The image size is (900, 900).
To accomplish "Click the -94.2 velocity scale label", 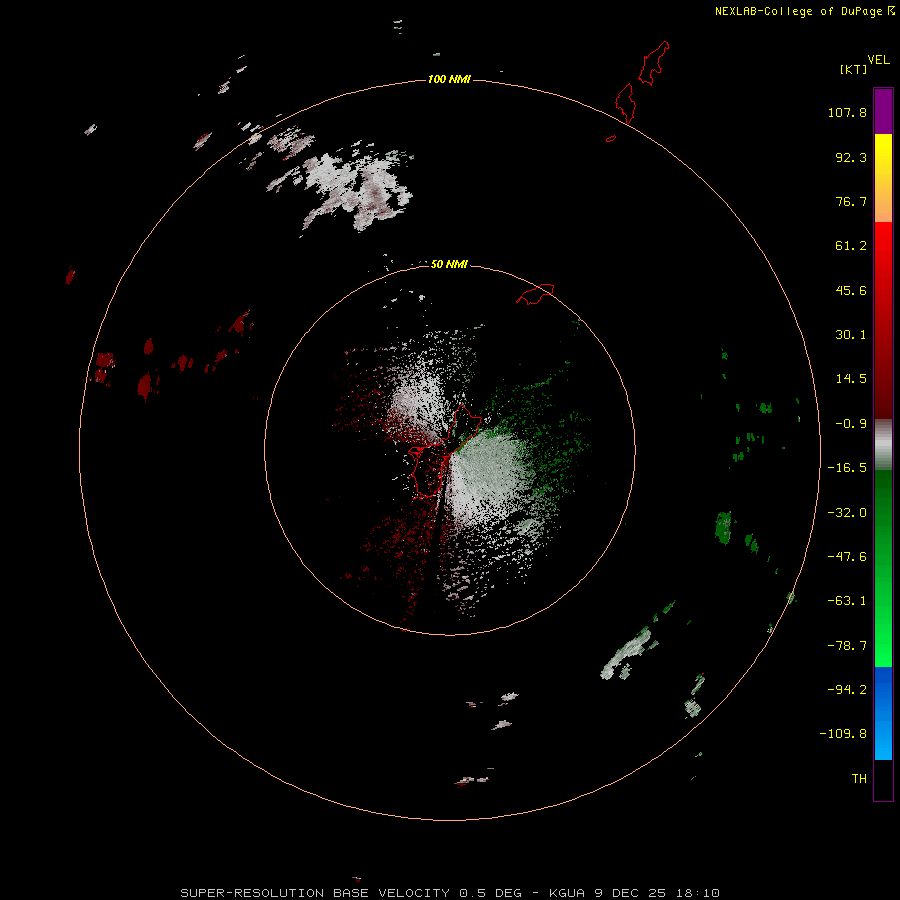I will click(x=847, y=690).
